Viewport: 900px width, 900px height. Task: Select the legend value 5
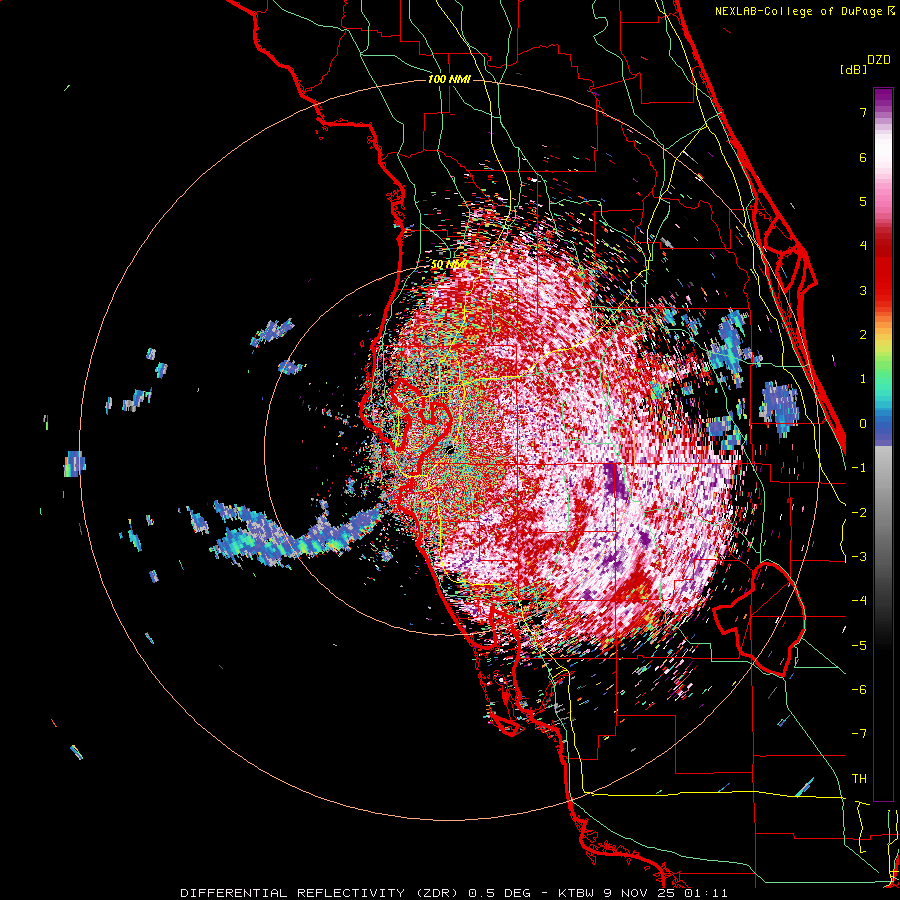tap(863, 201)
